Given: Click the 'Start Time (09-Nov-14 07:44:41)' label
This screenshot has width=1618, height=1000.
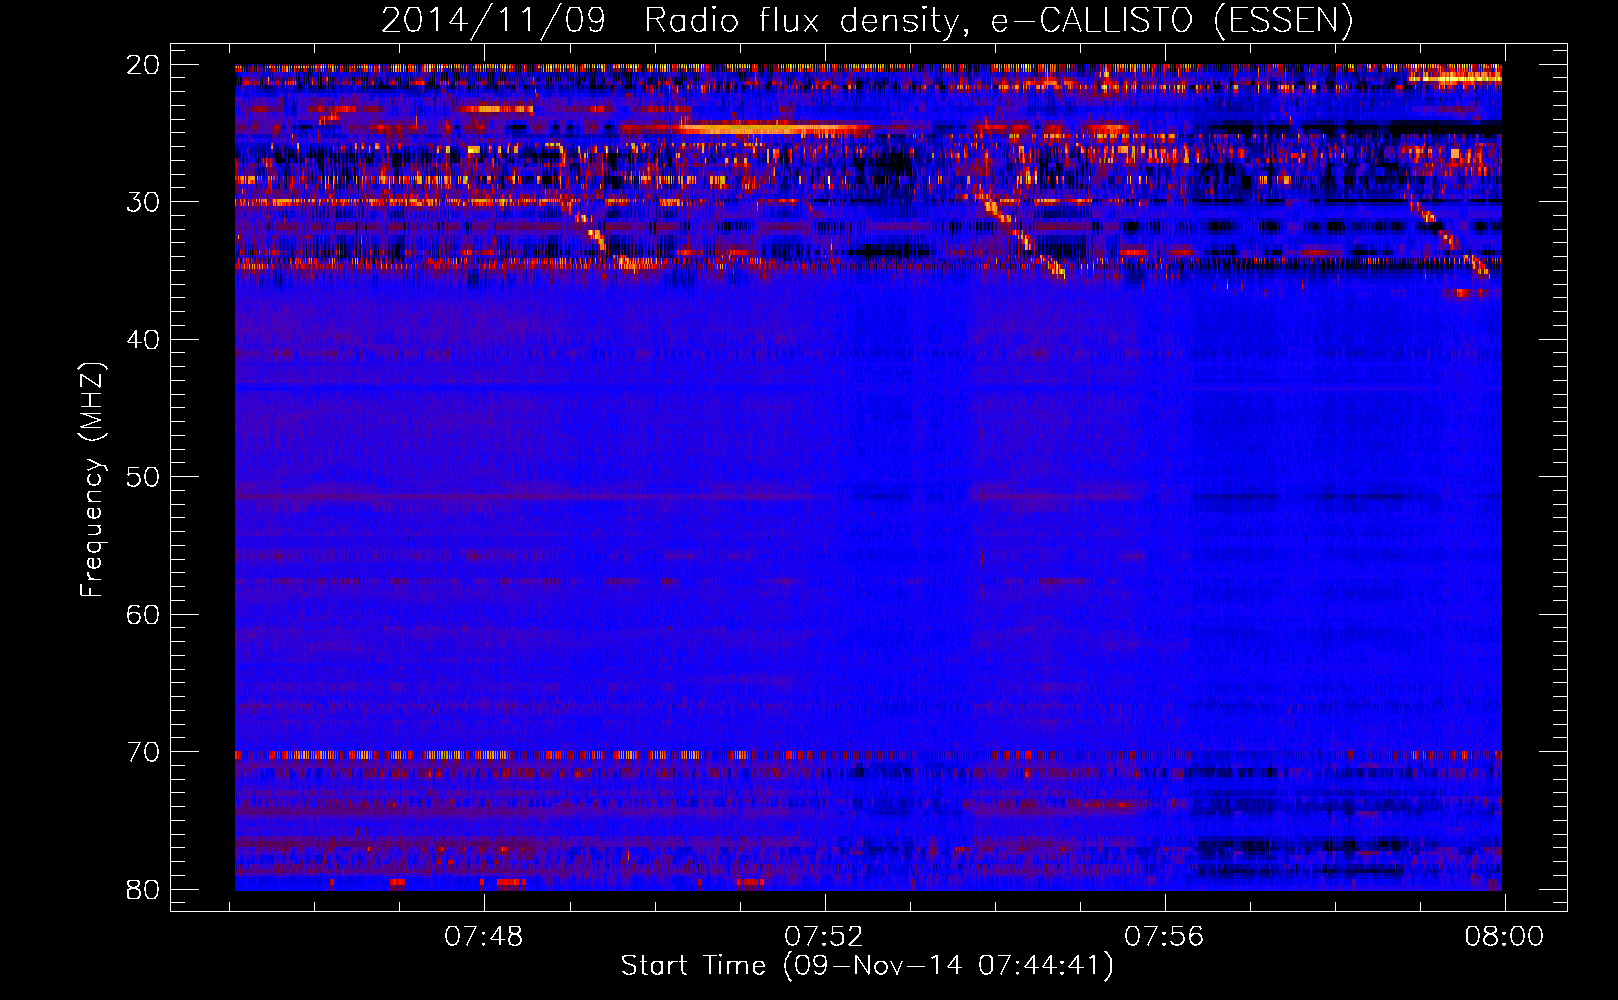Looking at the screenshot, I should click(867, 966).
